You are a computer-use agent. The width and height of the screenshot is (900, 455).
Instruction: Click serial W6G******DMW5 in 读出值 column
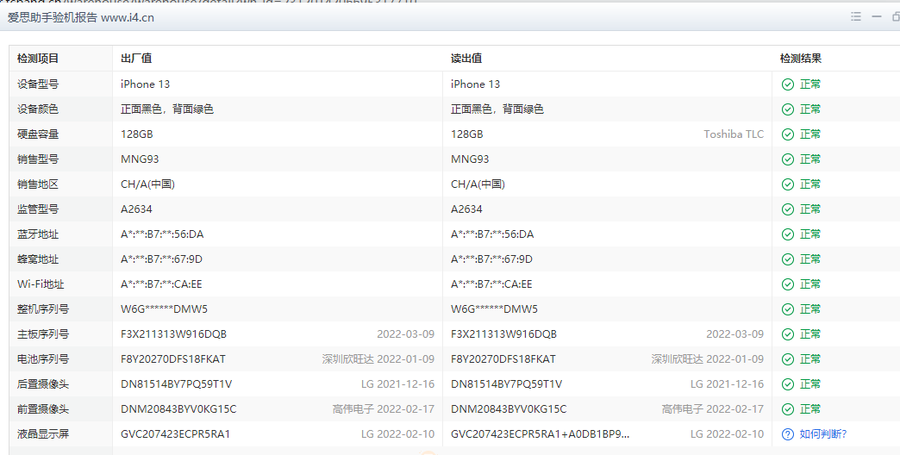494,309
